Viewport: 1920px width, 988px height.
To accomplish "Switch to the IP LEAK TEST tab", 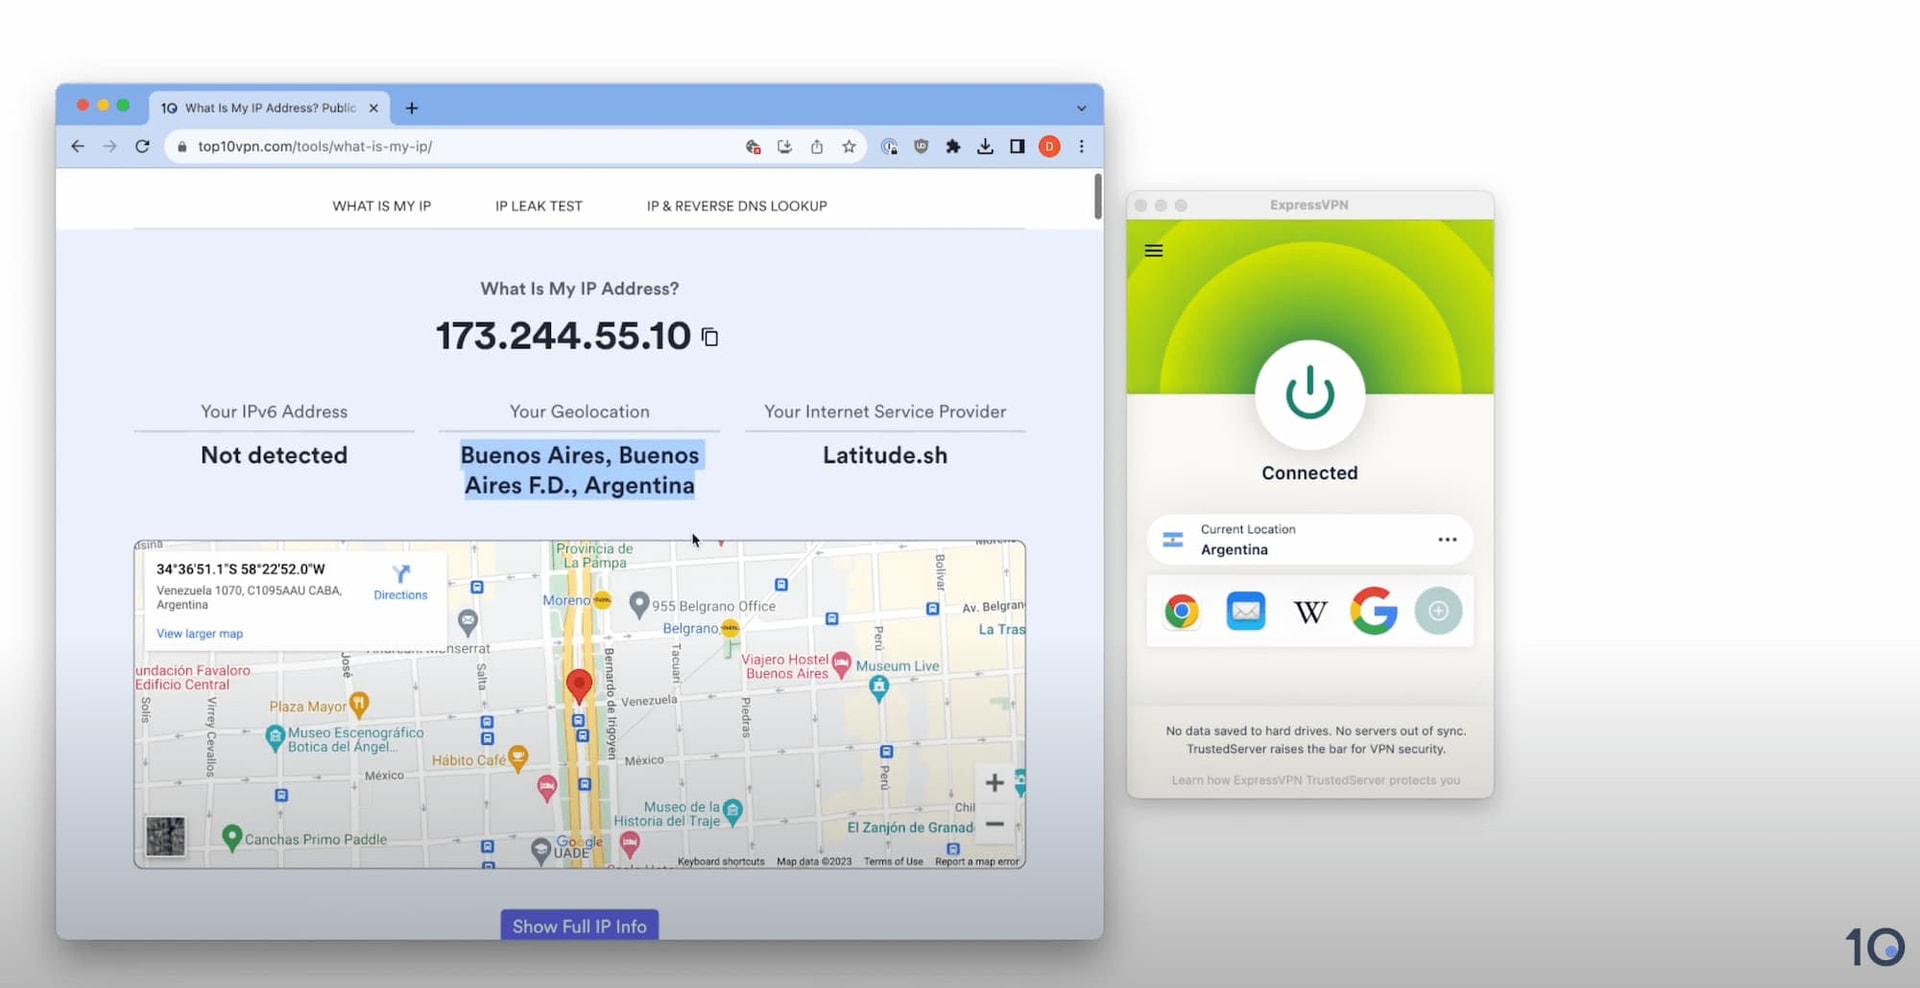I will coord(538,206).
